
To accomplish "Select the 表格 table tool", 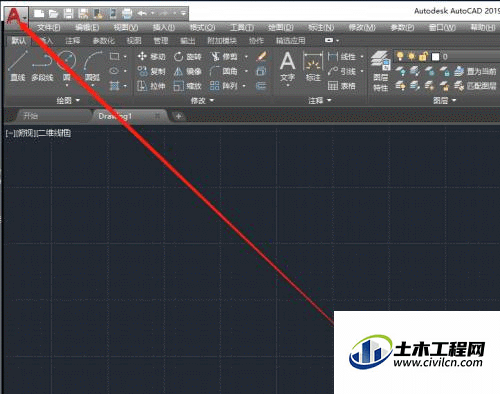I will (x=342, y=86).
